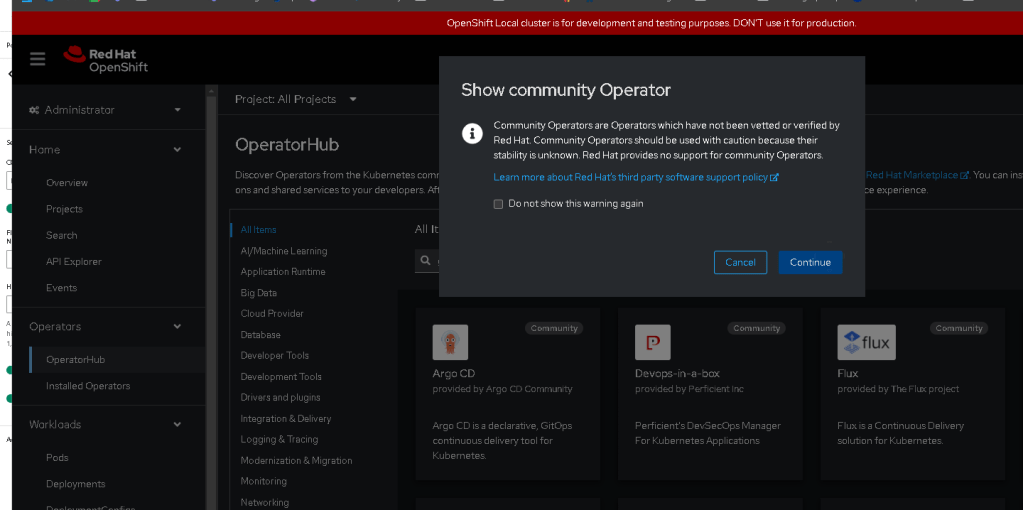
Task: Filter by Development Tools category
Action: tap(281, 376)
